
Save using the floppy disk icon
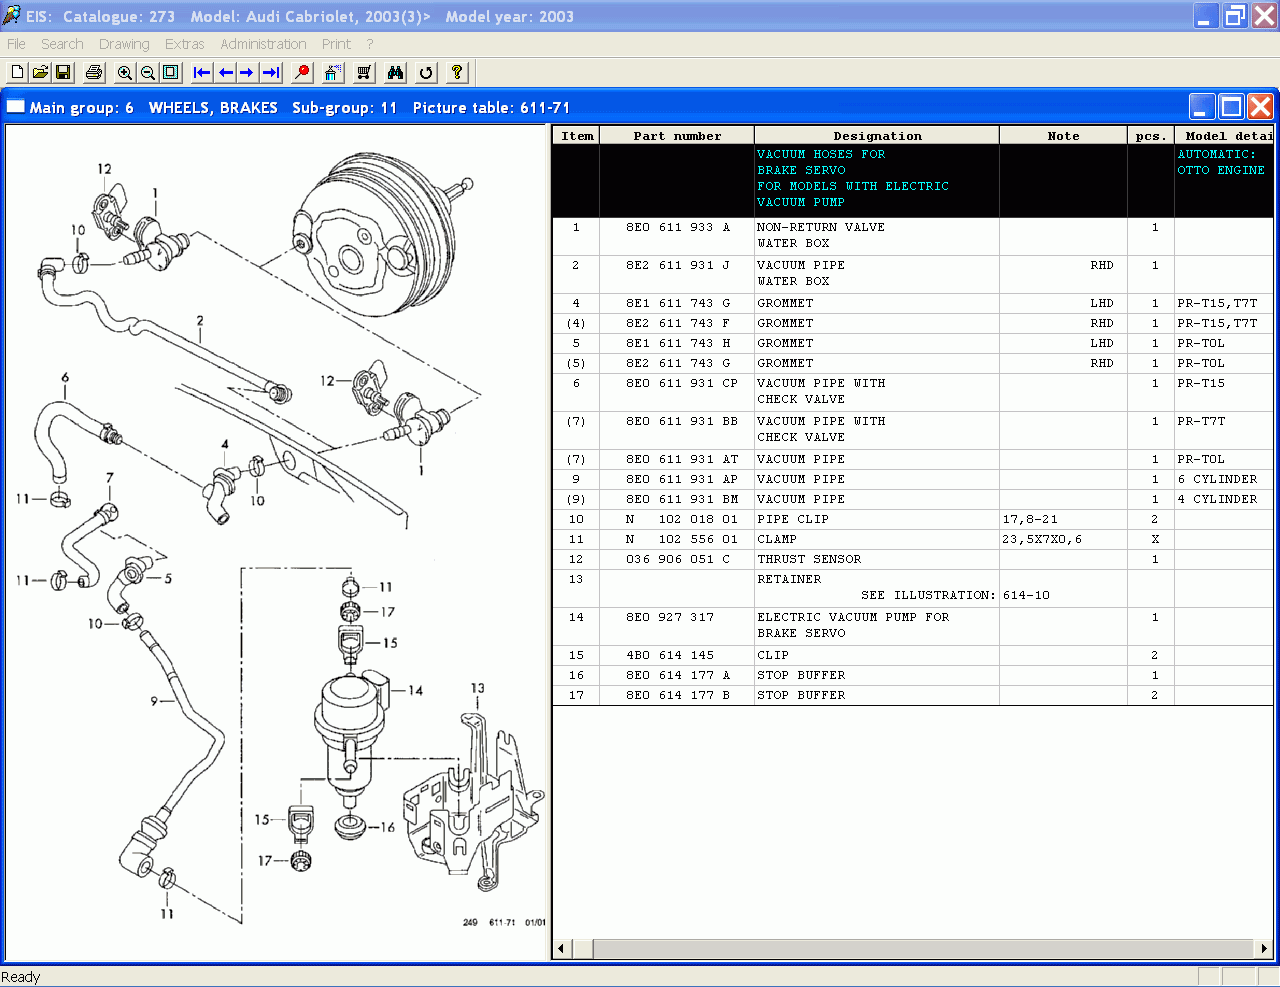click(63, 72)
